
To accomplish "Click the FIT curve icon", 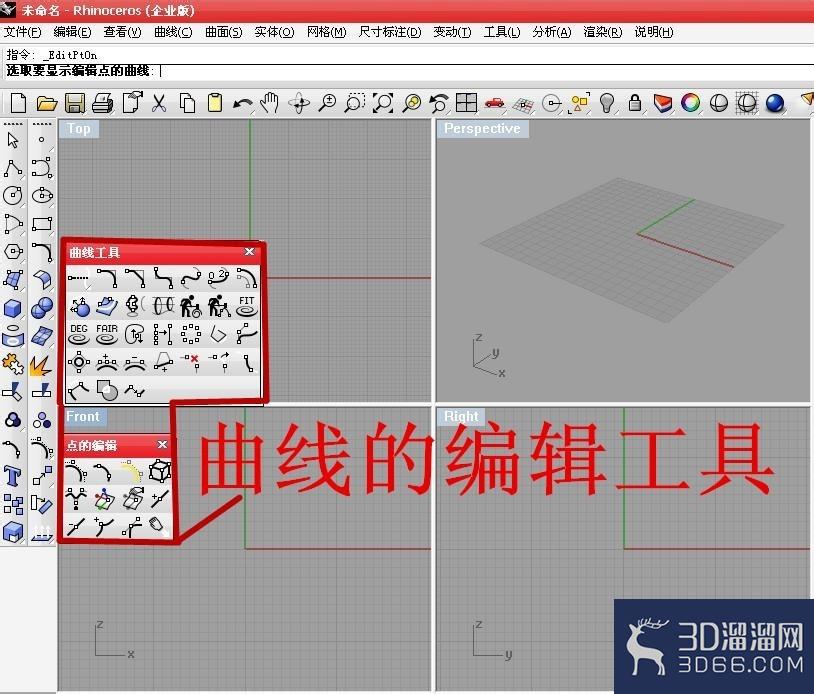I will (x=247, y=306).
